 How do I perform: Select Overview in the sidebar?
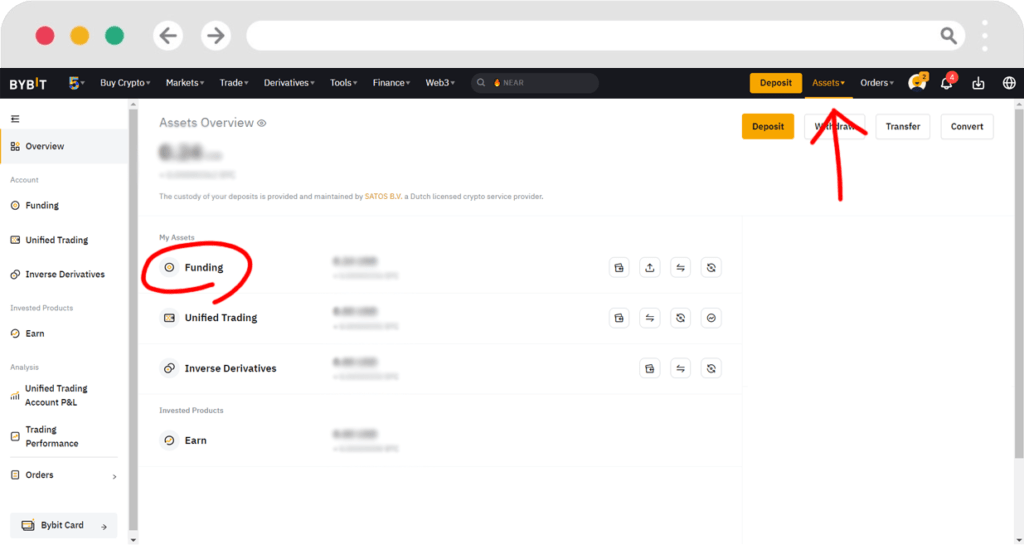pyautogui.click(x=64, y=146)
